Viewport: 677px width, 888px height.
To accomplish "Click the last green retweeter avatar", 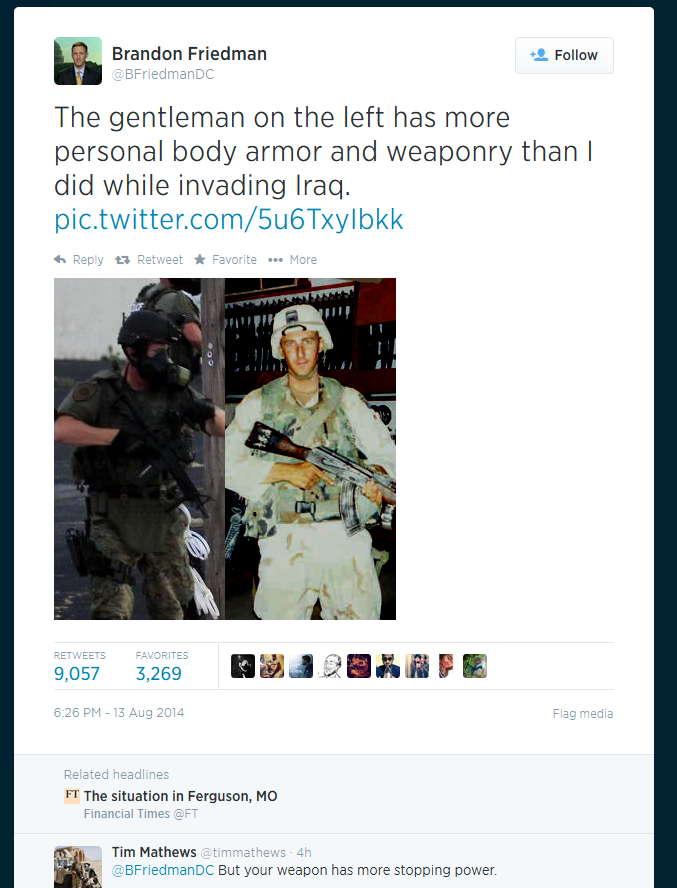I will [x=475, y=666].
